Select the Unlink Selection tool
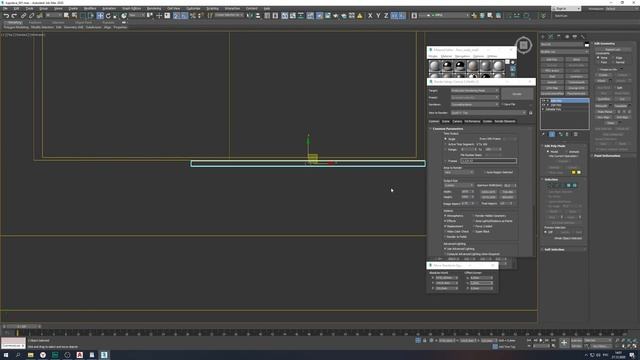This screenshot has height=360, width=640. [x=31, y=16]
